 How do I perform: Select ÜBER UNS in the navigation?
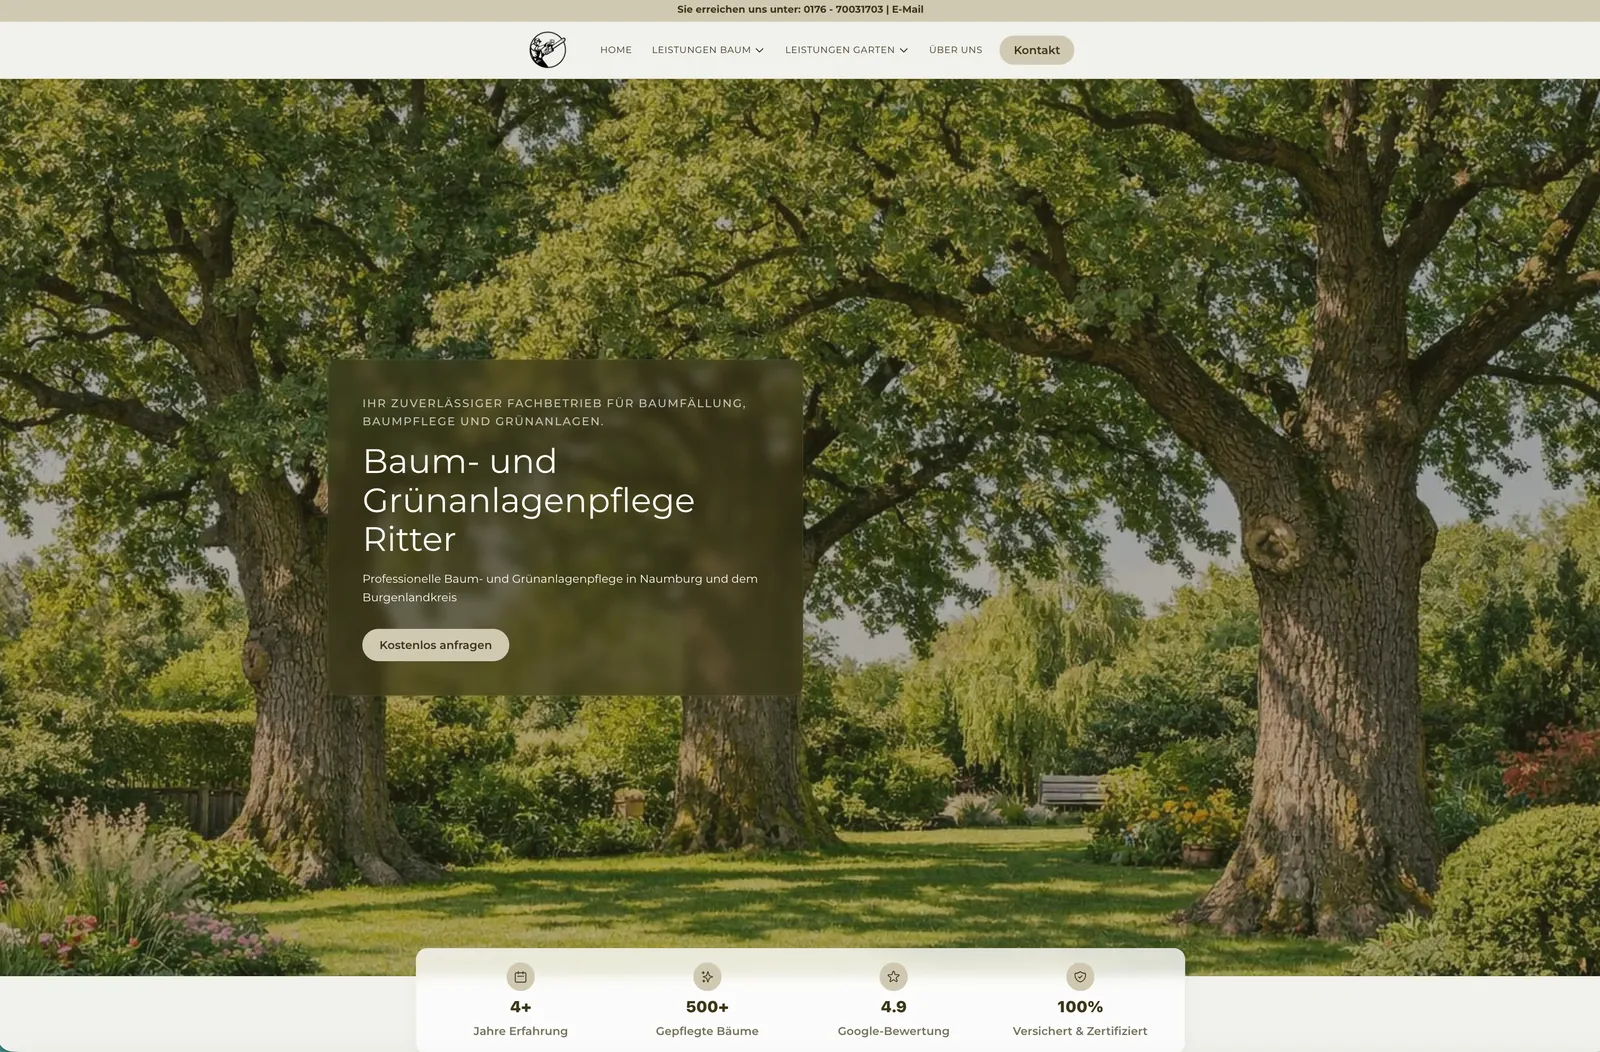(955, 49)
